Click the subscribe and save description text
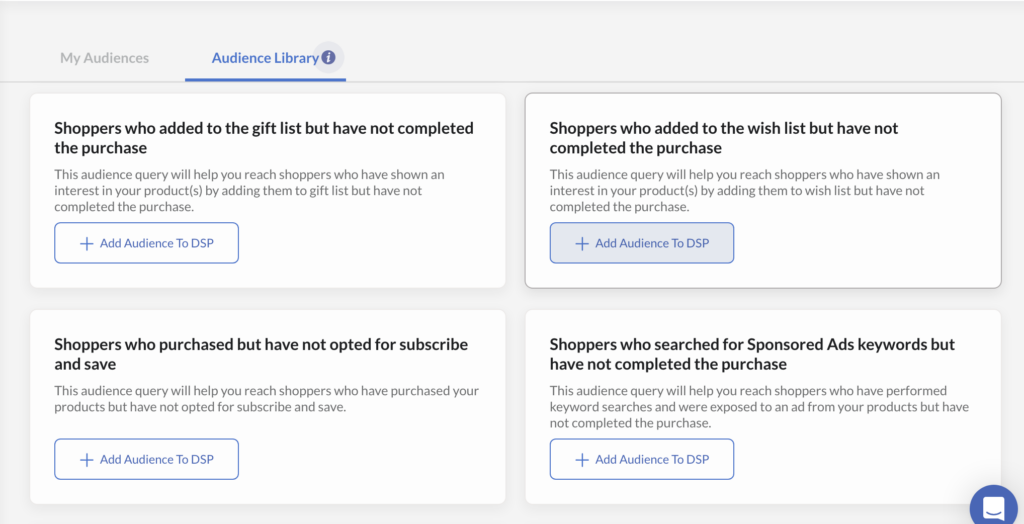This screenshot has width=1024, height=524. 266,399
